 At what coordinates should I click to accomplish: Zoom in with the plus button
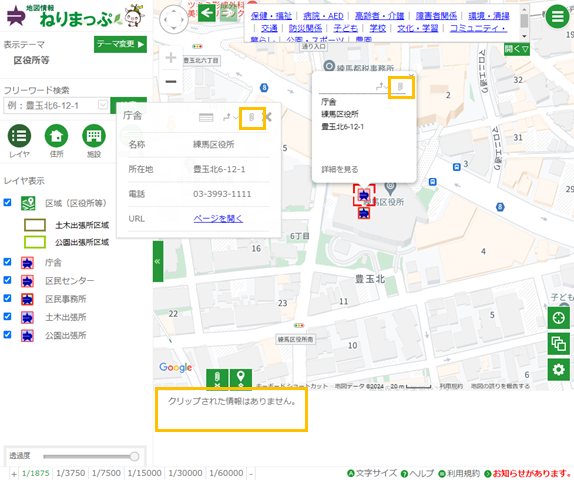[171, 58]
